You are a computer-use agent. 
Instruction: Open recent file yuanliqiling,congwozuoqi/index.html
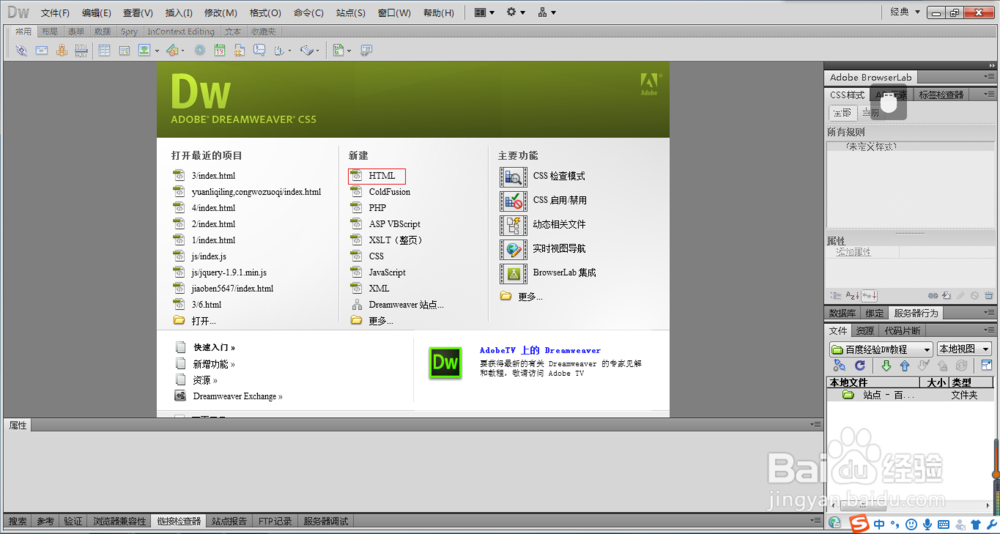256,191
